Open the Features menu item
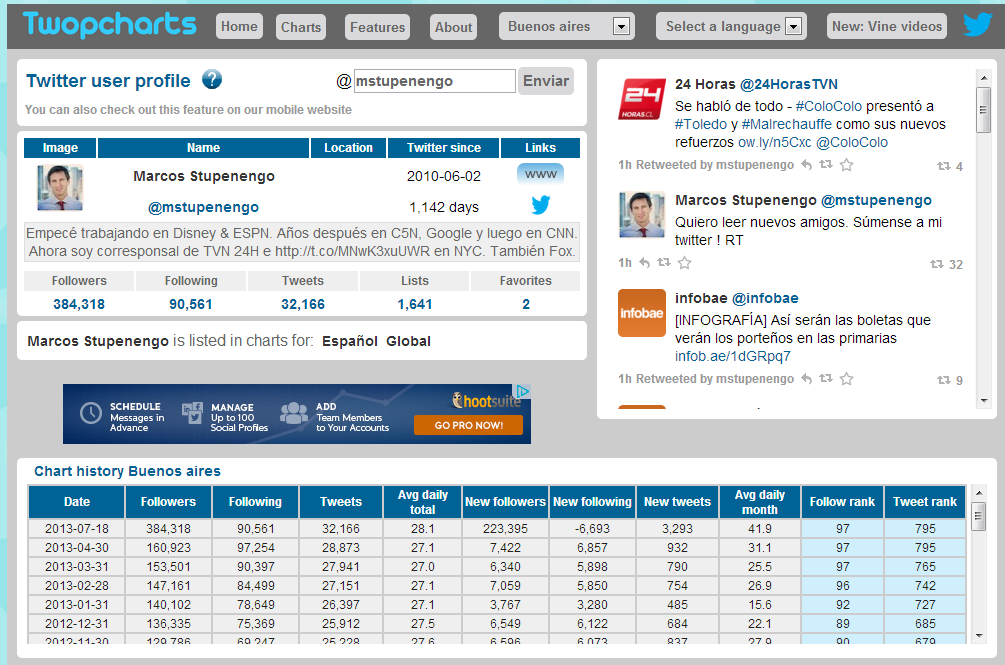Screen dimensions: 1005x665 click(x=378, y=27)
